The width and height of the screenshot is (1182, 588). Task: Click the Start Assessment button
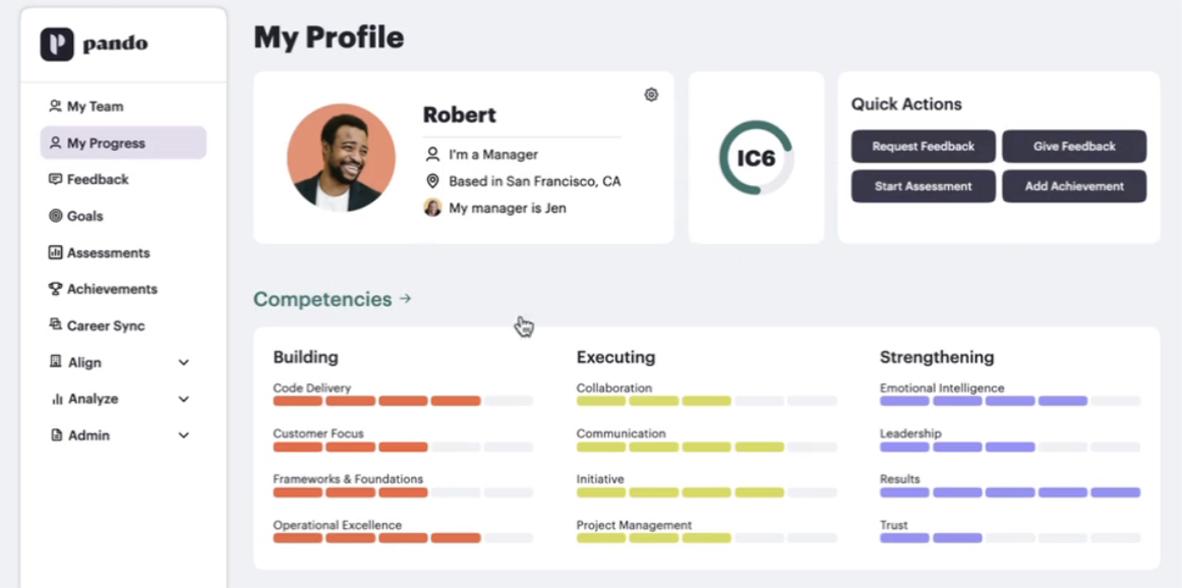tap(923, 186)
